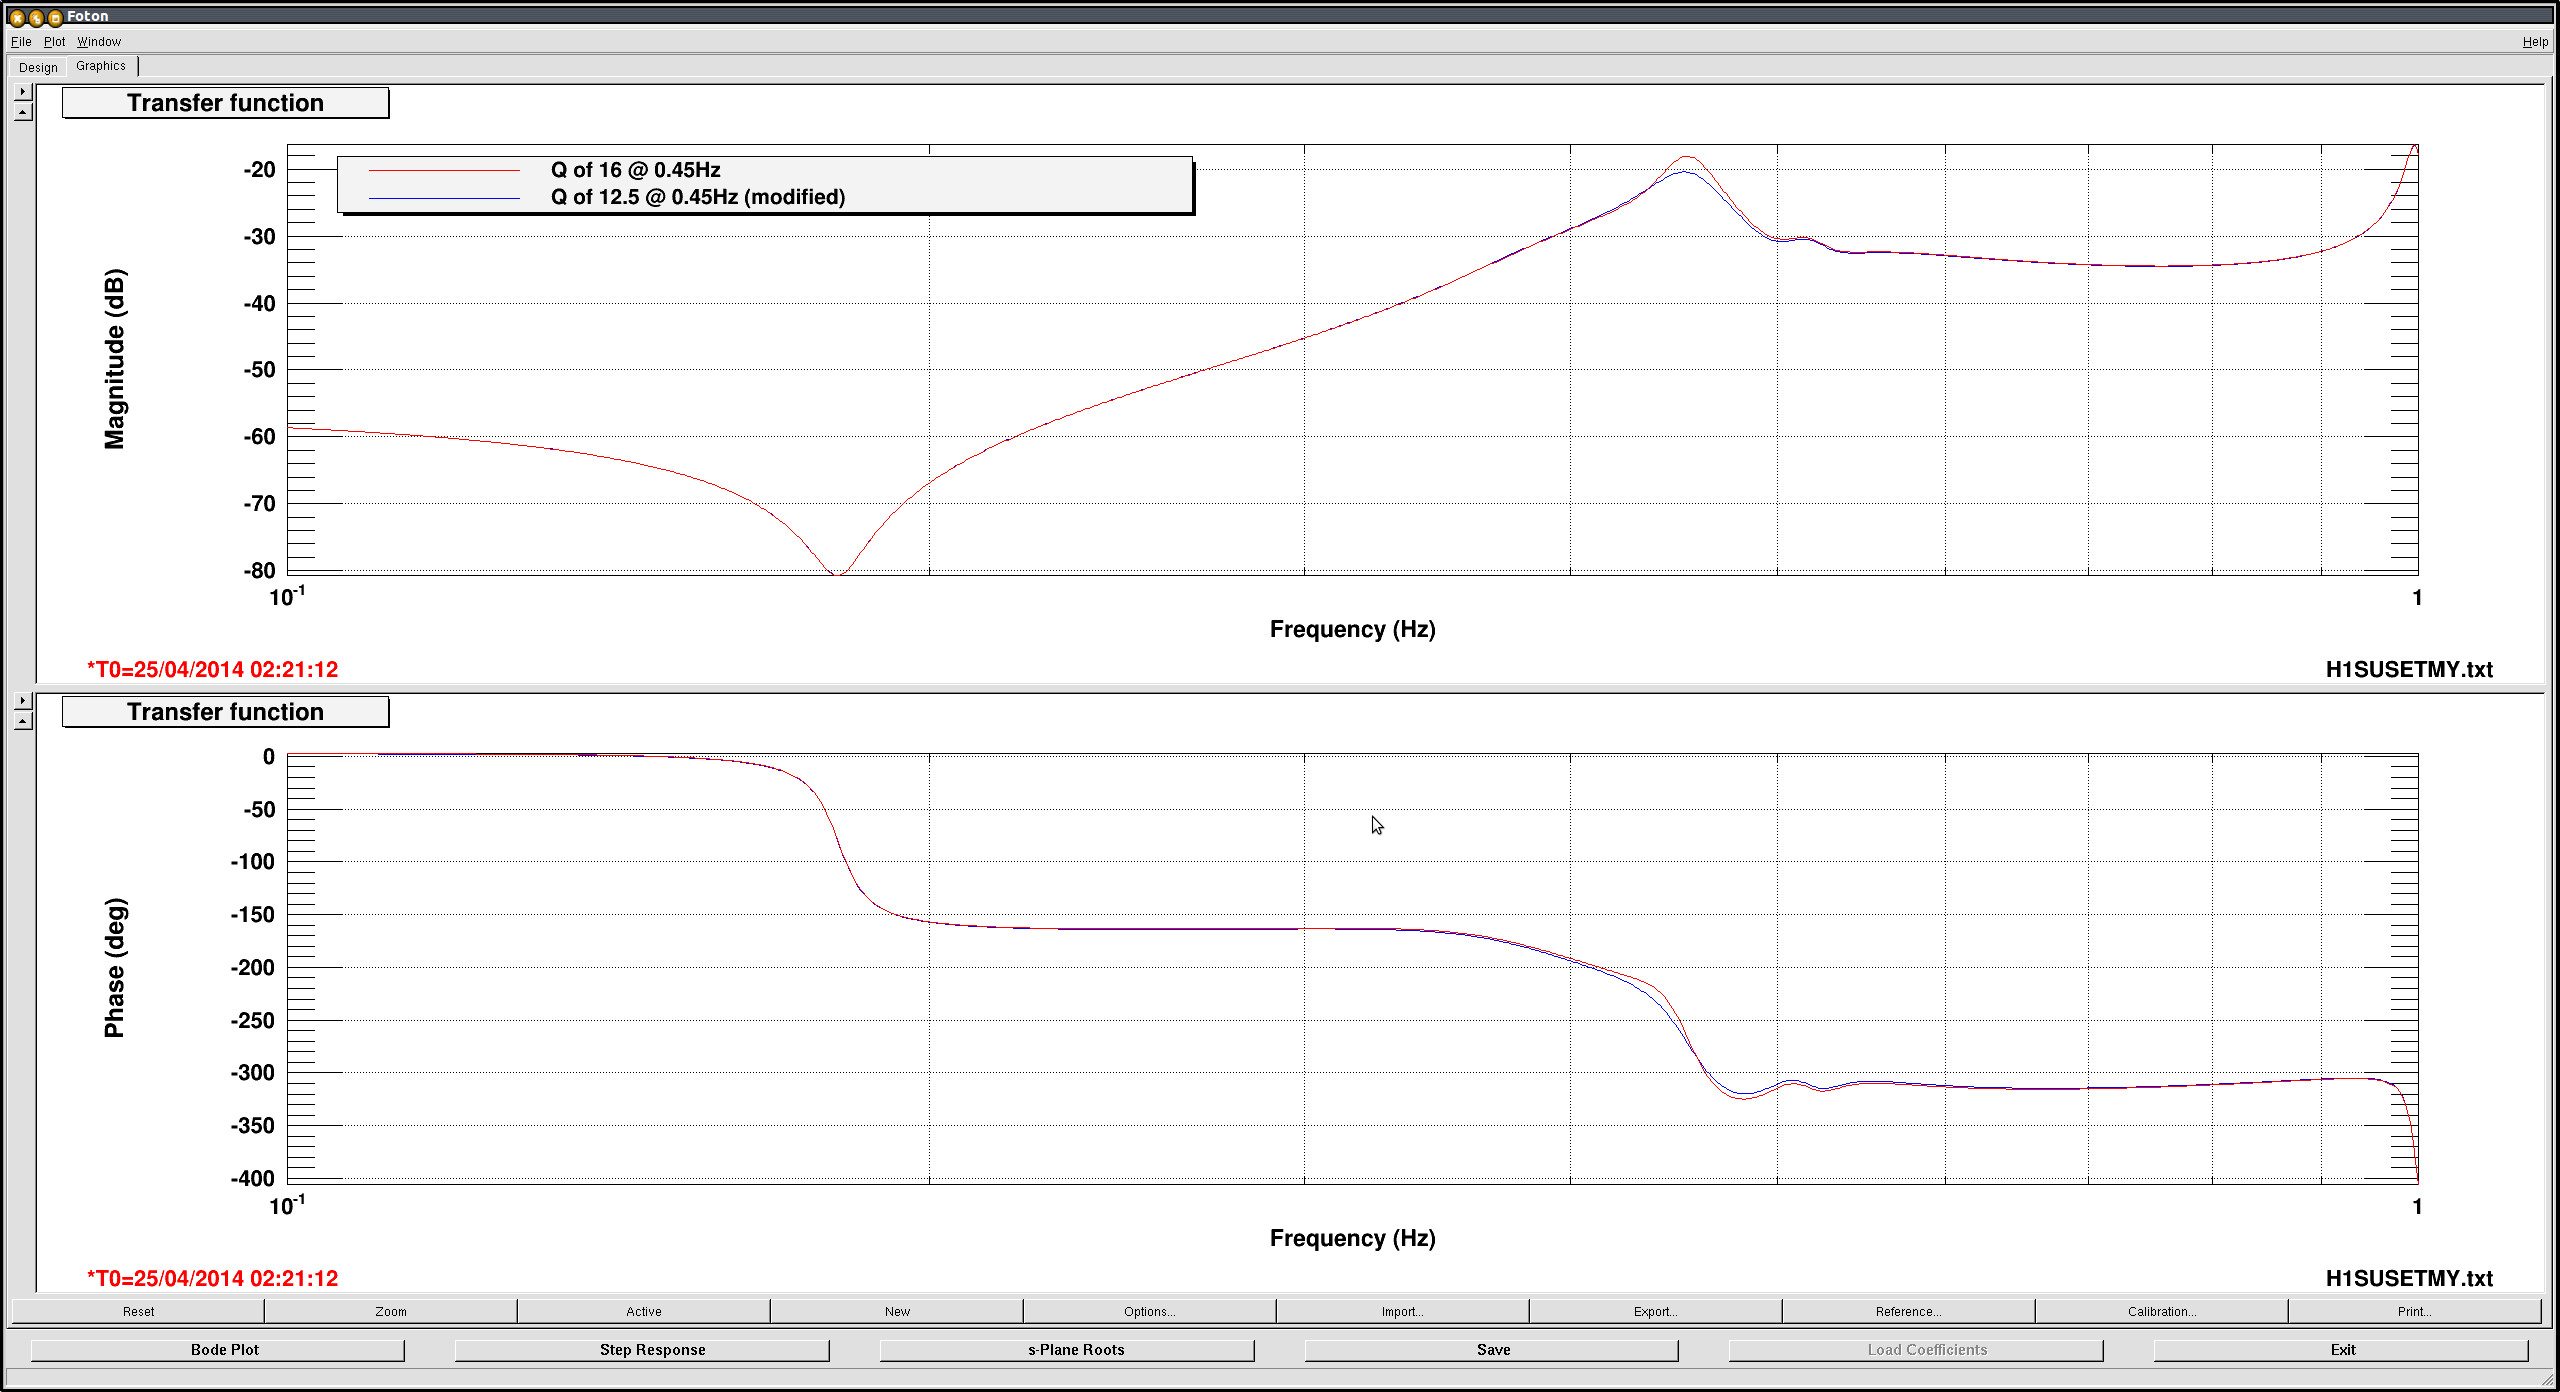Viewport: 2560px width, 1392px height.
Task: Click the Import... button
Action: click(x=1403, y=1311)
